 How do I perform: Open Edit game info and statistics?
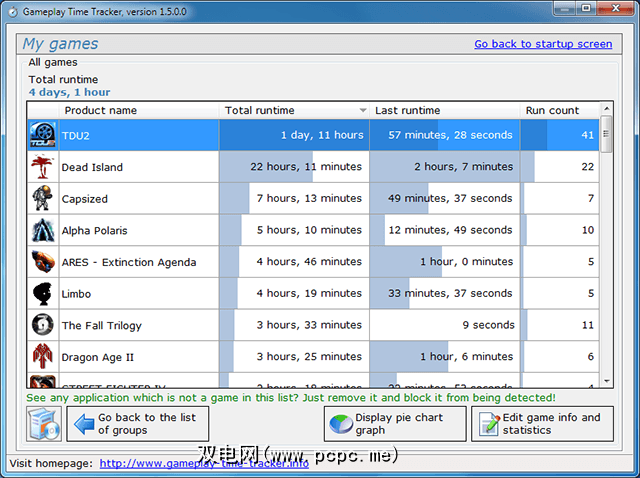[542, 424]
